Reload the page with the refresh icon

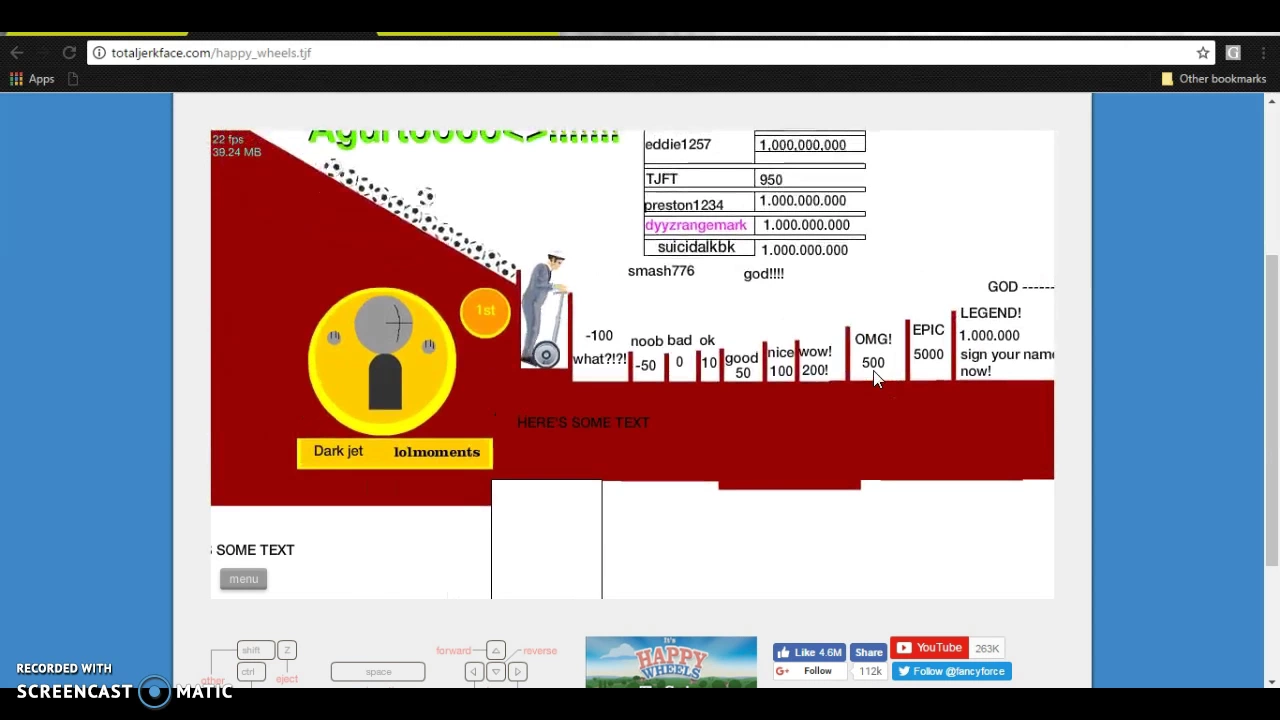[69, 53]
